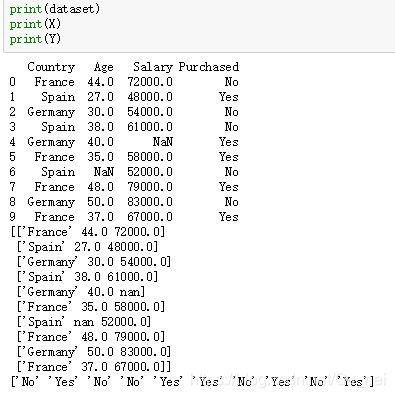This screenshot has width=395, height=398.
Task: Click the NaN Salary in dataframe row 4
Action: 163,142
